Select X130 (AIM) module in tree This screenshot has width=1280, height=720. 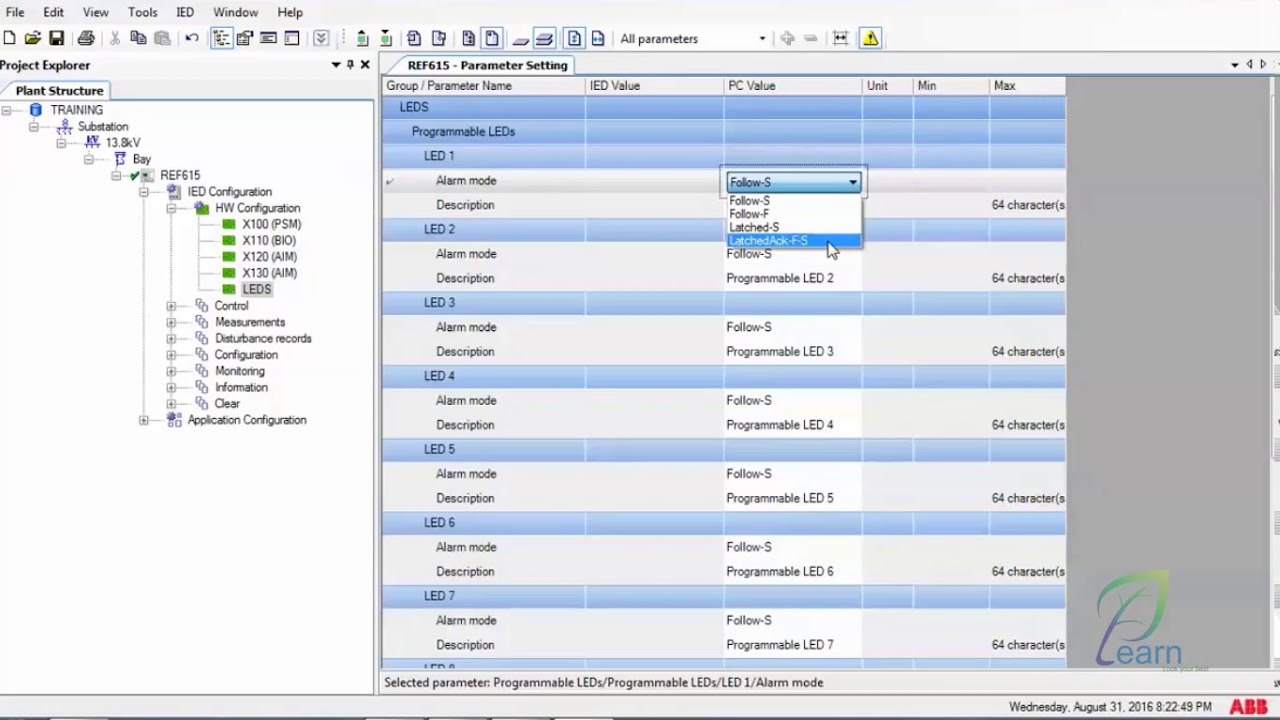tap(269, 273)
